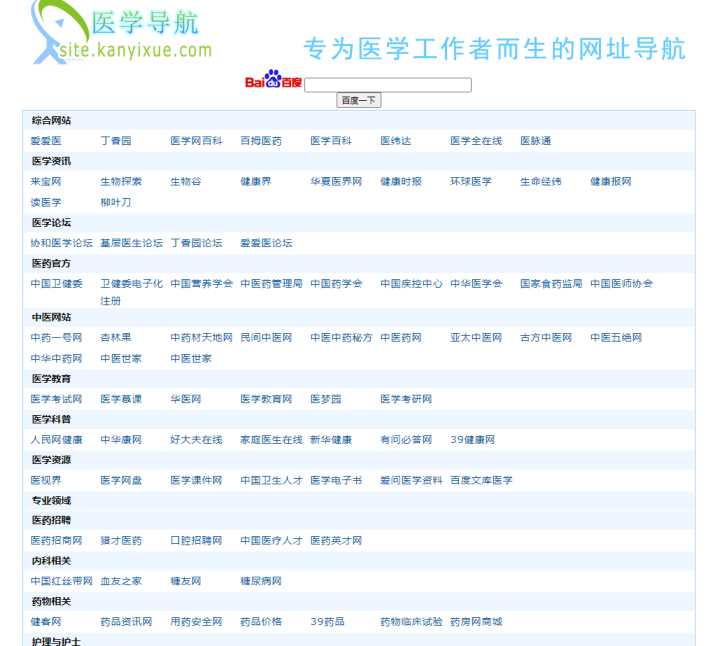Open 卫健委电子化注册 link
The width and height of the screenshot is (720, 646).
point(132,292)
